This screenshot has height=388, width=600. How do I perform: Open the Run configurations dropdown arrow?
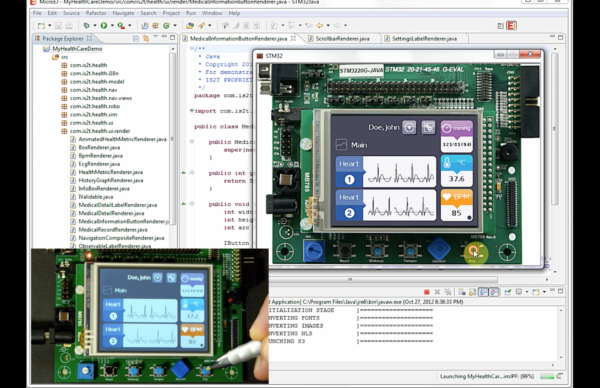[112, 26]
